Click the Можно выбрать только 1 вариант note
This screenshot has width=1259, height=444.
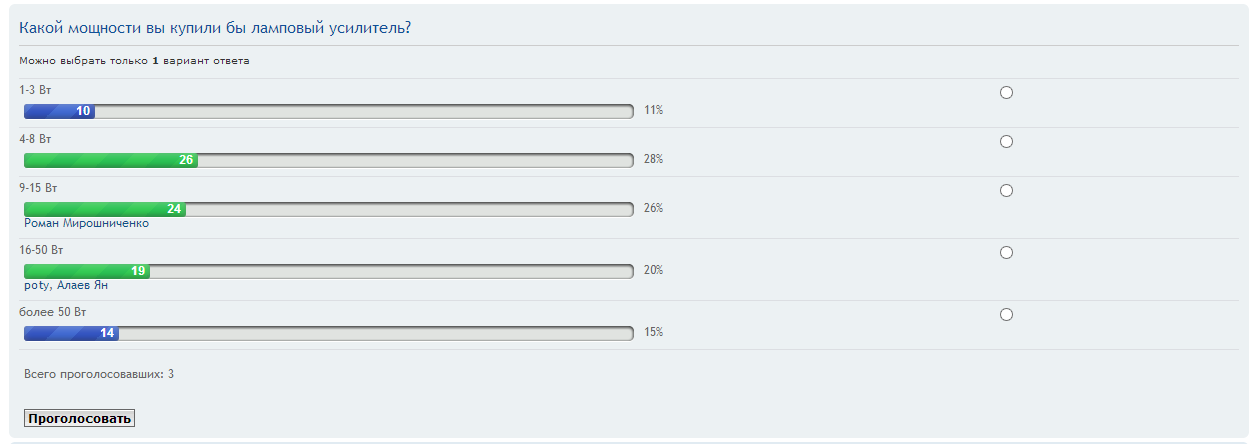134,61
